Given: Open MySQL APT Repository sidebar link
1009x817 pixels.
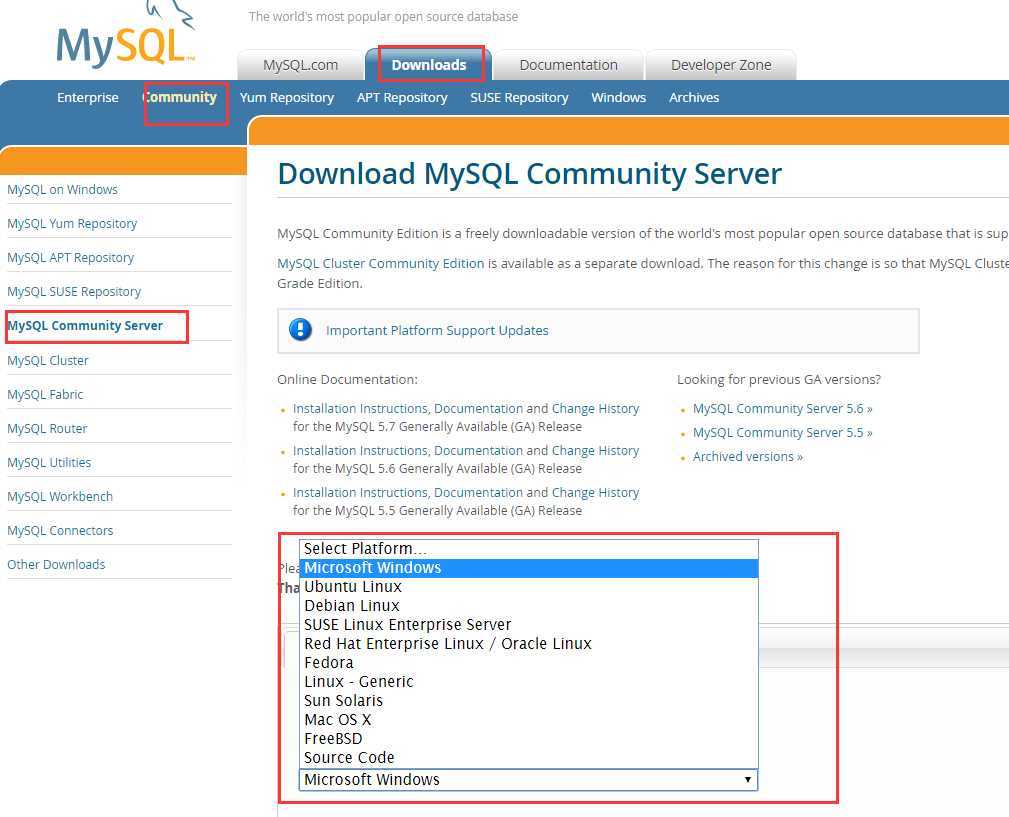Looking at the screenshot, I should [x=71, y=258].
